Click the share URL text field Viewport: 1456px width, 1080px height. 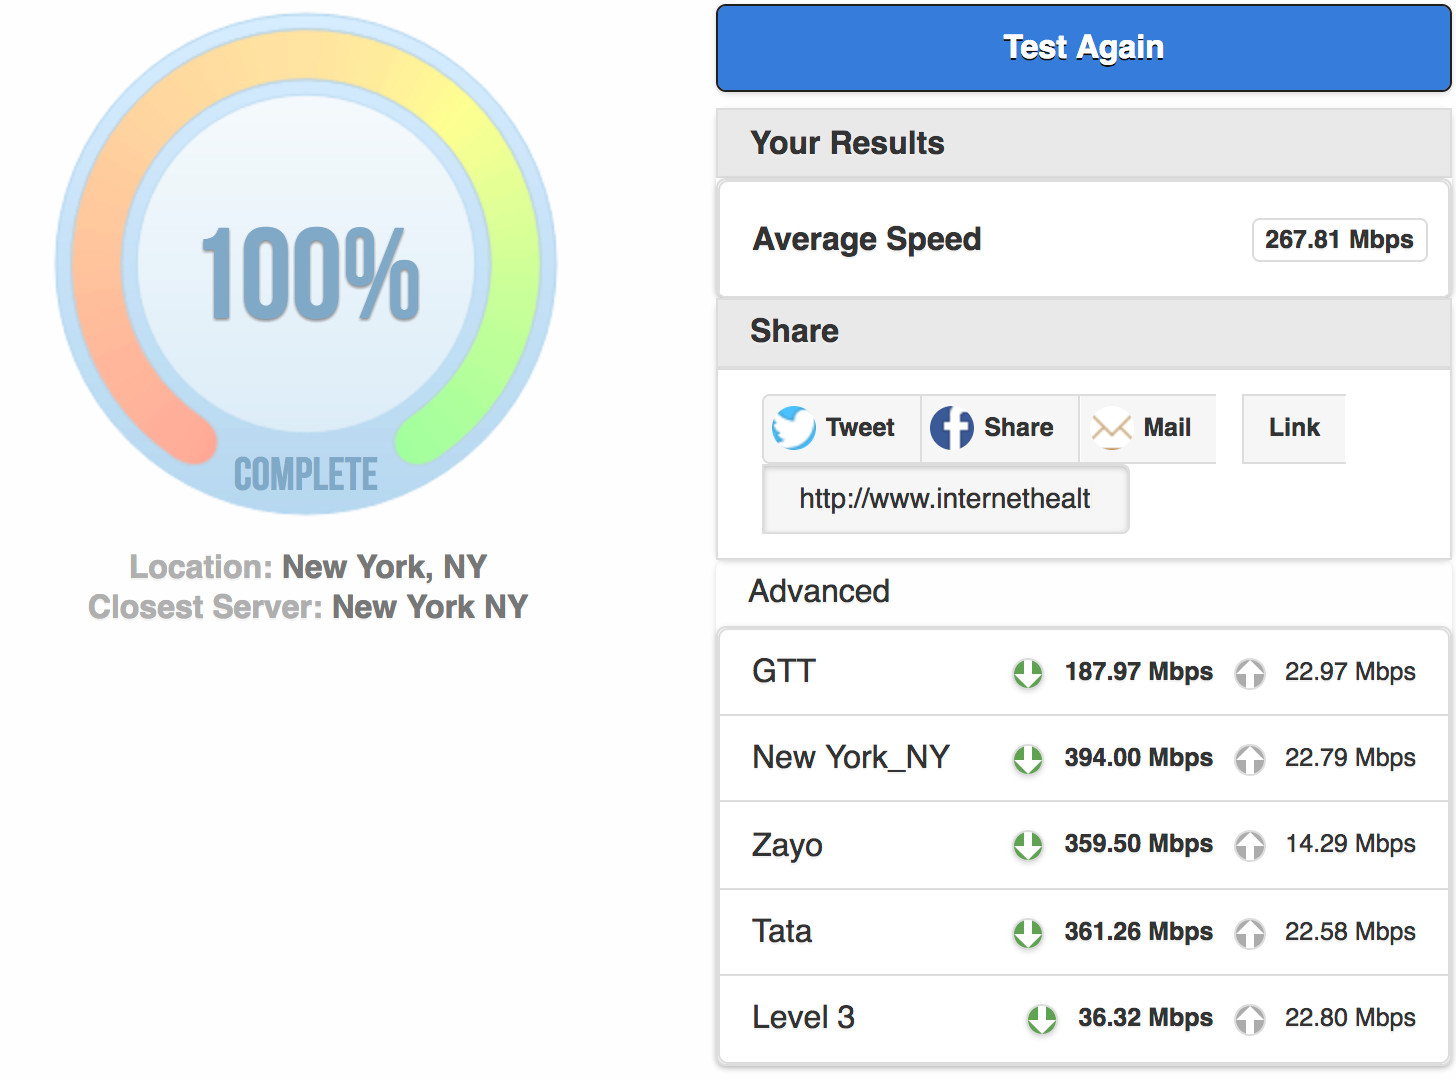pos(945,499)
